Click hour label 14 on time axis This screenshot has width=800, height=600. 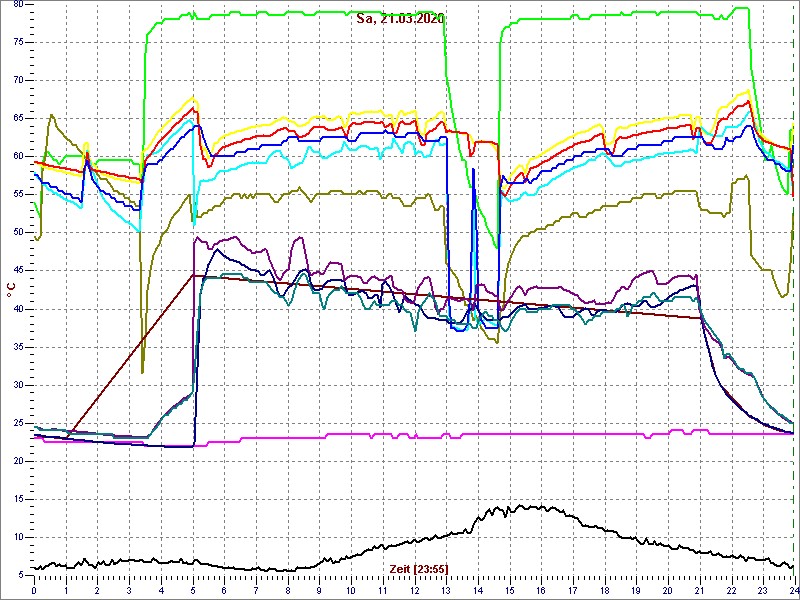click(x=477, y=590)
